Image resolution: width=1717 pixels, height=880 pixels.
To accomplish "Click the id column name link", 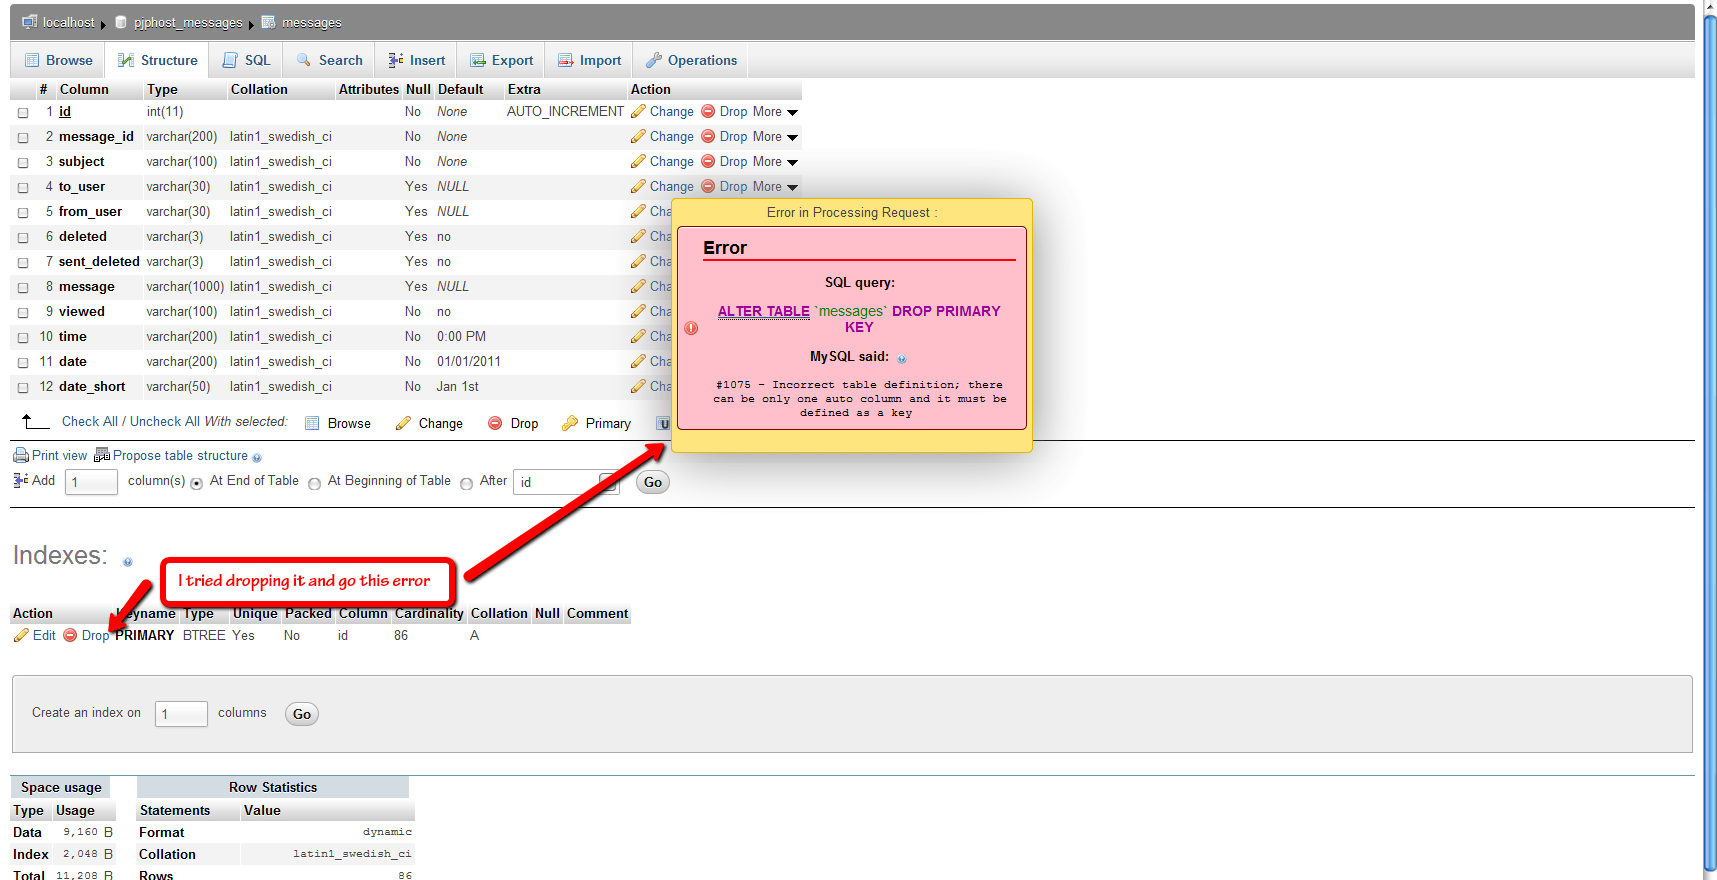I will (x=65, y=111).
